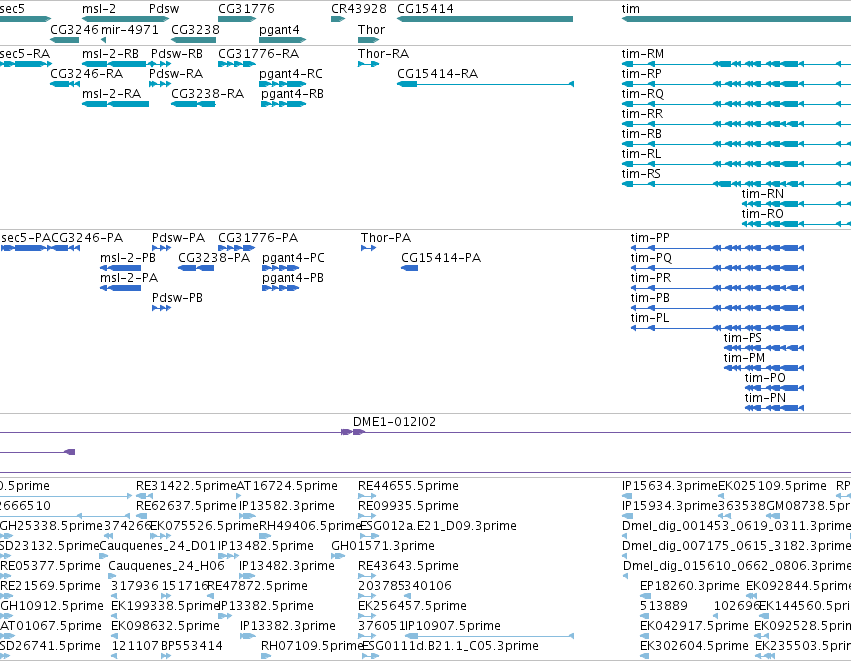851x661 pixels.
Task: Select the Cauquenes_24_H06 EST label
Action: click(x=166, y=566)
